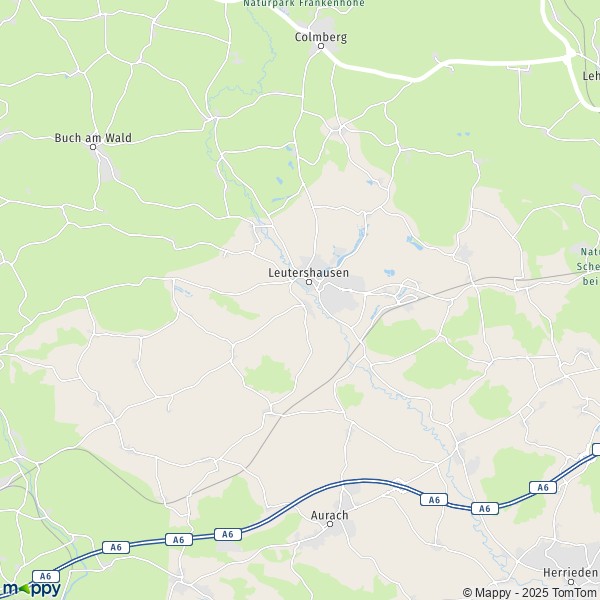Select the green nature park label right of Leutershausen

[590, 267]
